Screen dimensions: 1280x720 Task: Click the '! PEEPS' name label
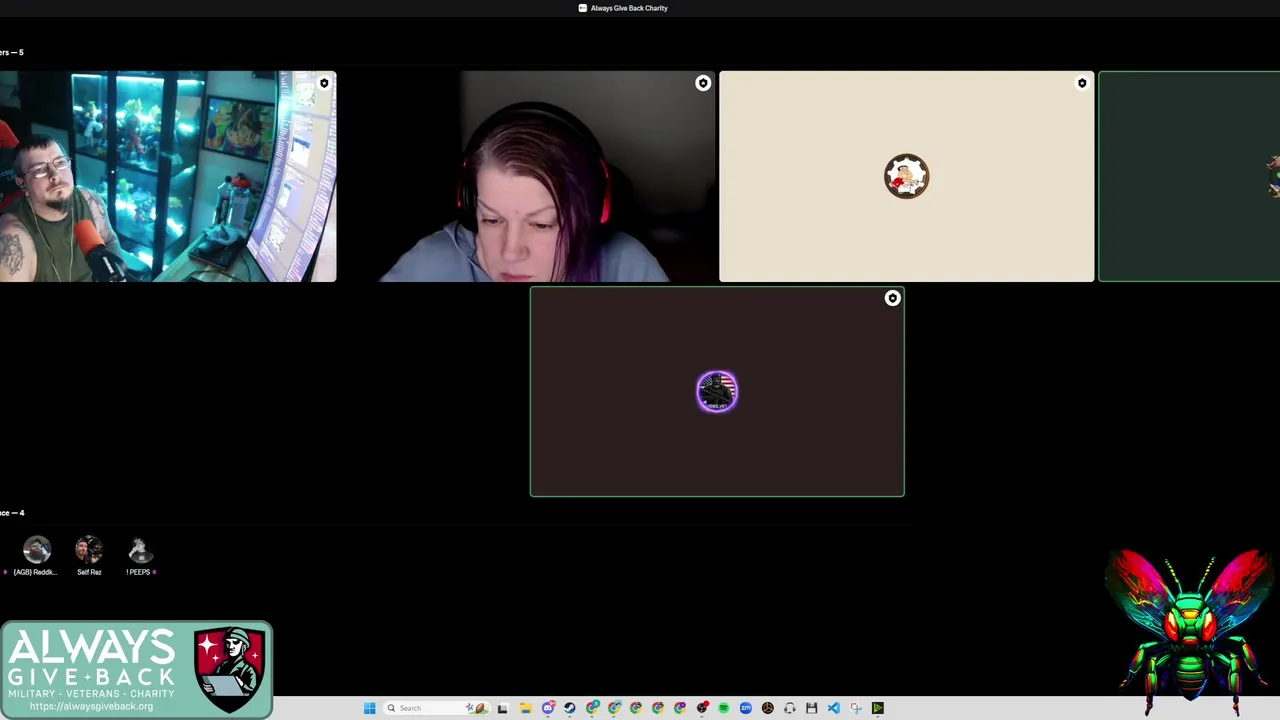[x=138, y=572]
